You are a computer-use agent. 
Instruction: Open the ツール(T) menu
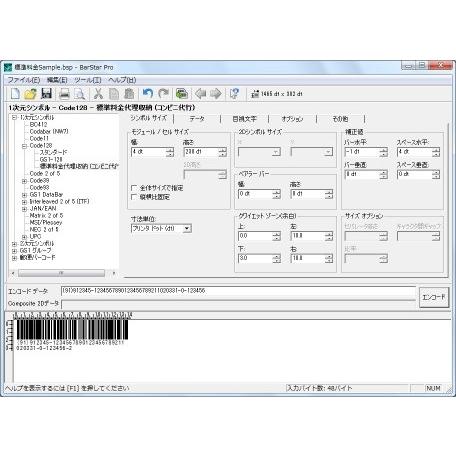(x=88, y=80)
